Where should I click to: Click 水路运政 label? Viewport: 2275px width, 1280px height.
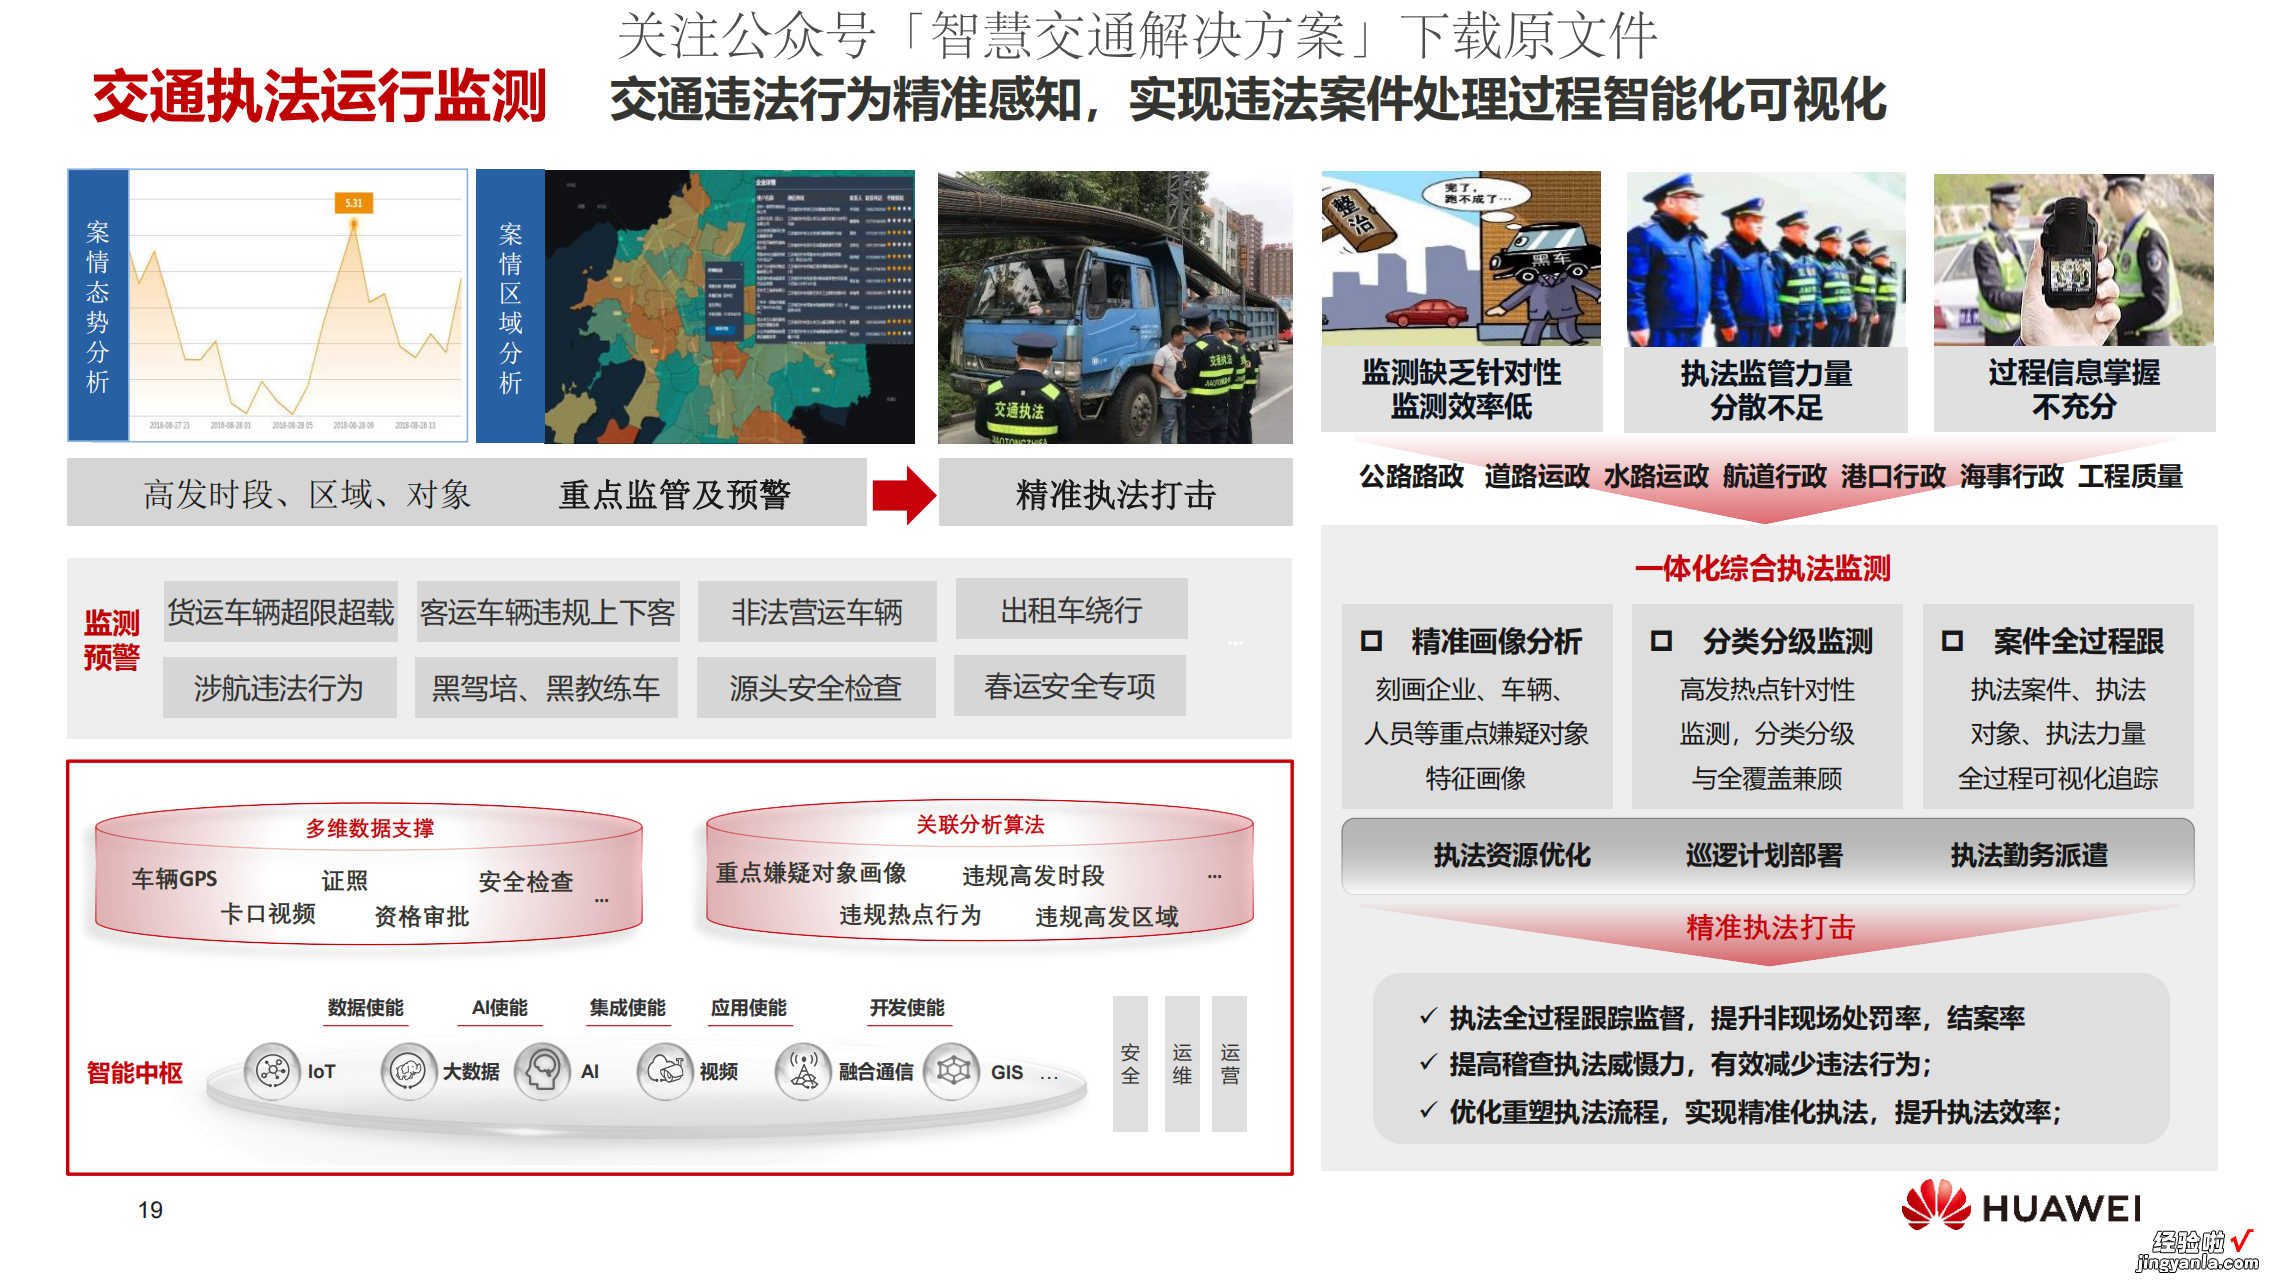click(x=1656, y=476)
